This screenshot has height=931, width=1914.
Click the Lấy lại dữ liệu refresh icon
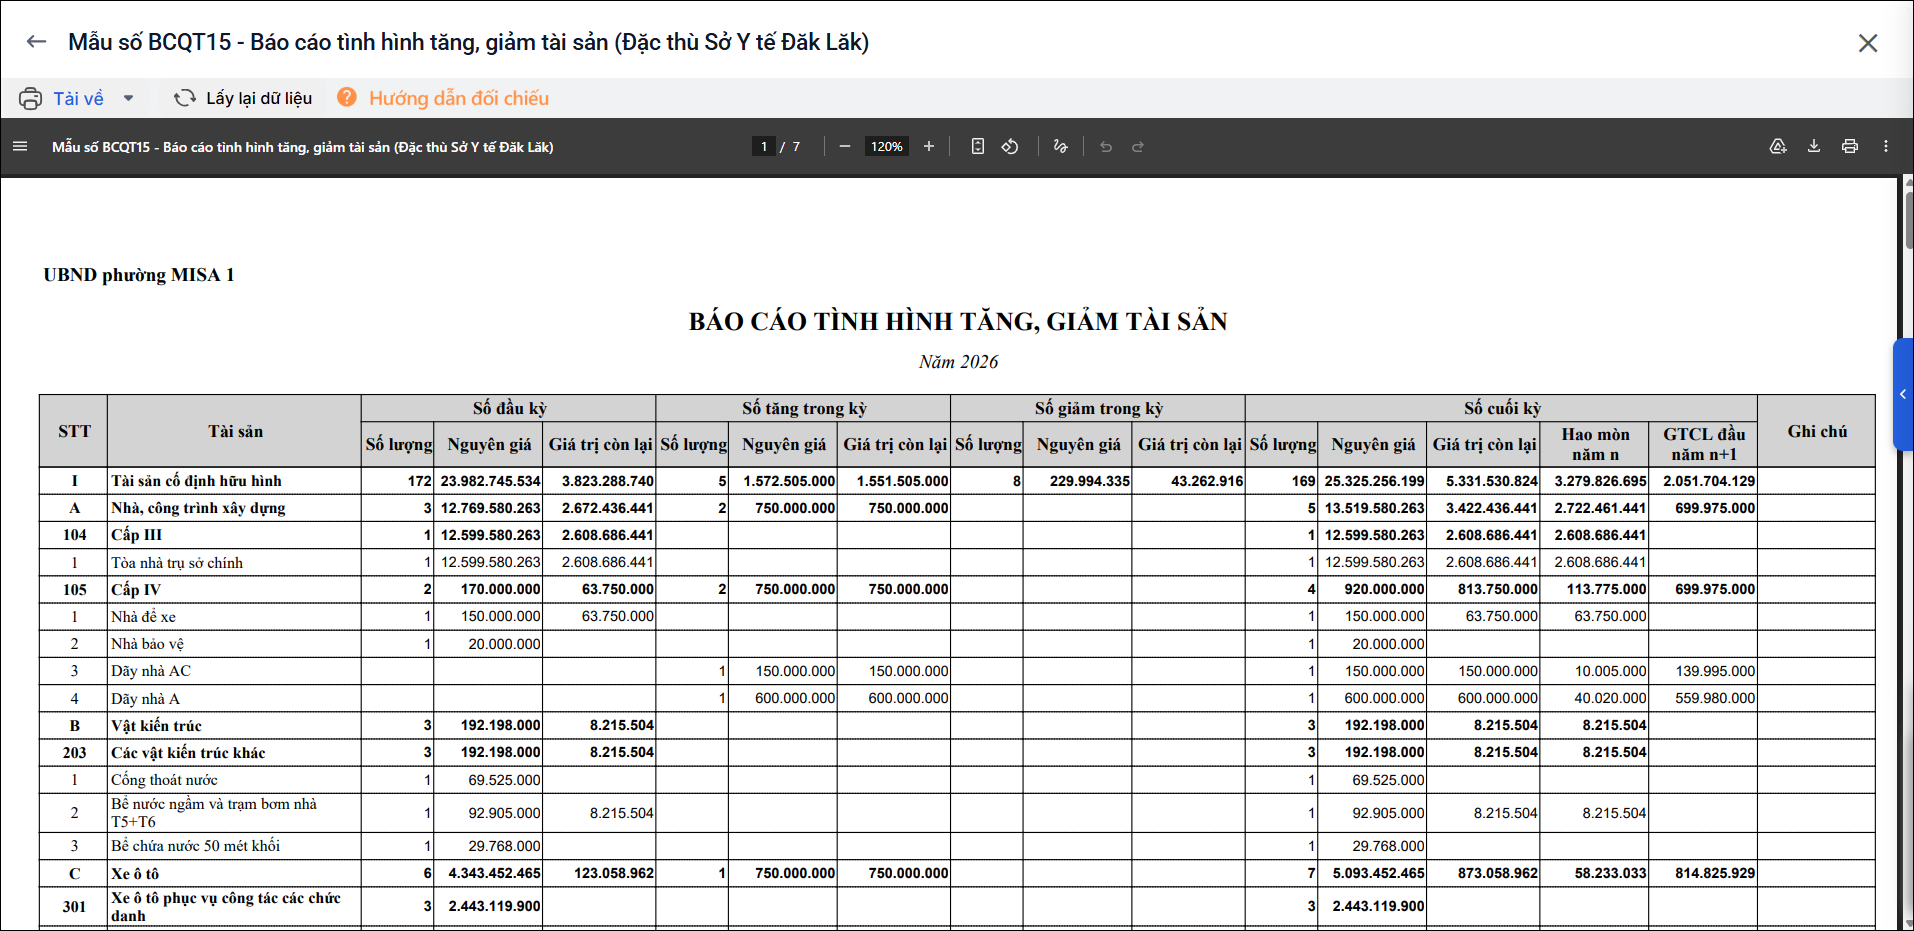[x=185, y=98]
